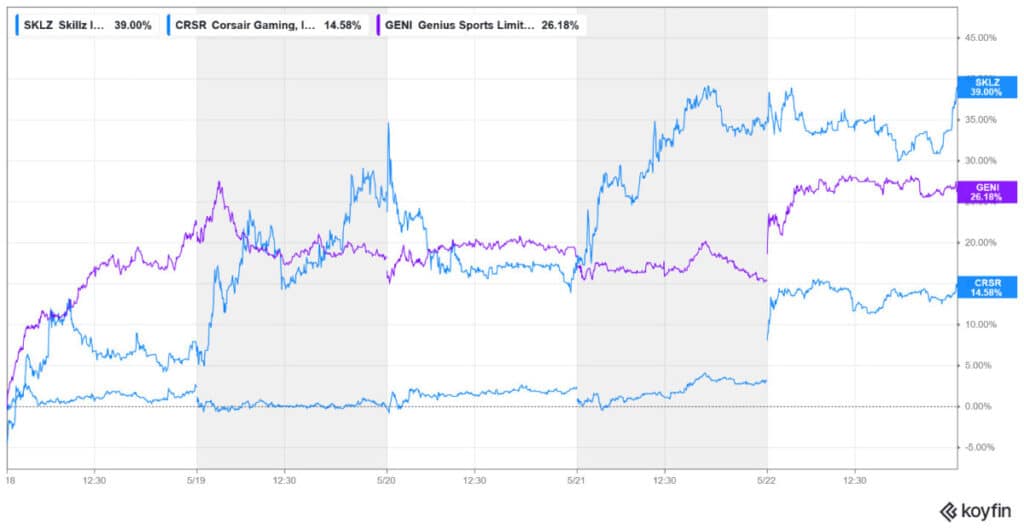Click the 14.58% value in CRSR legend
Image resolution: width=1024 pixels, height=529 pixels.
point(342,25)
